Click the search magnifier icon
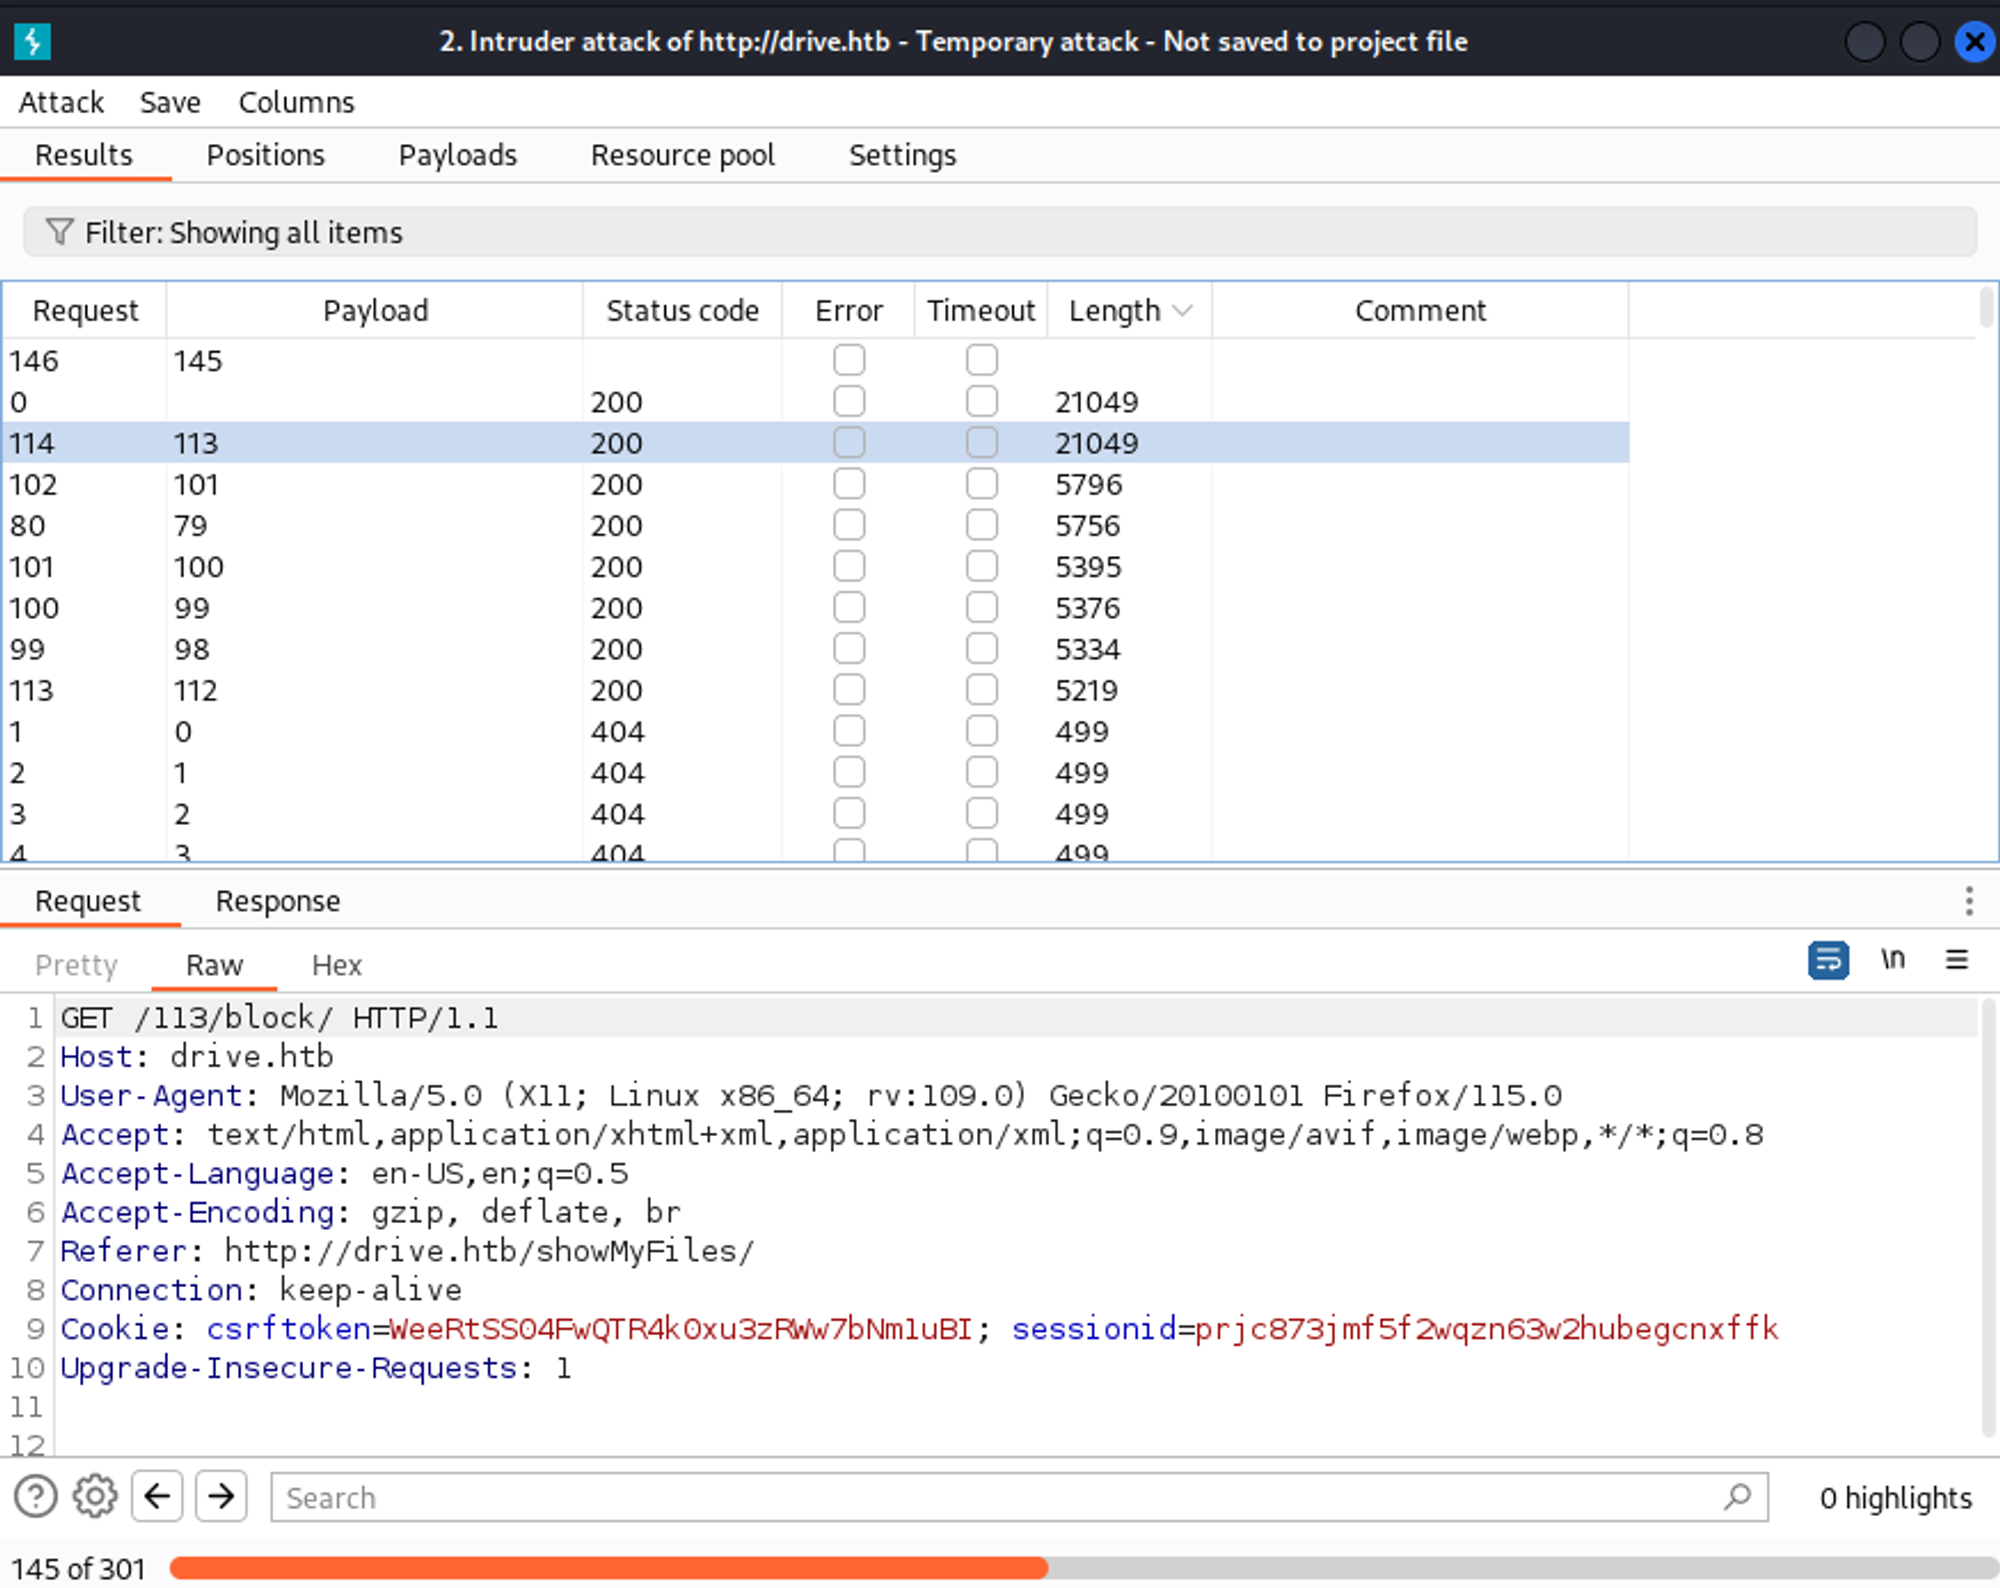 pos(1738,1497)
